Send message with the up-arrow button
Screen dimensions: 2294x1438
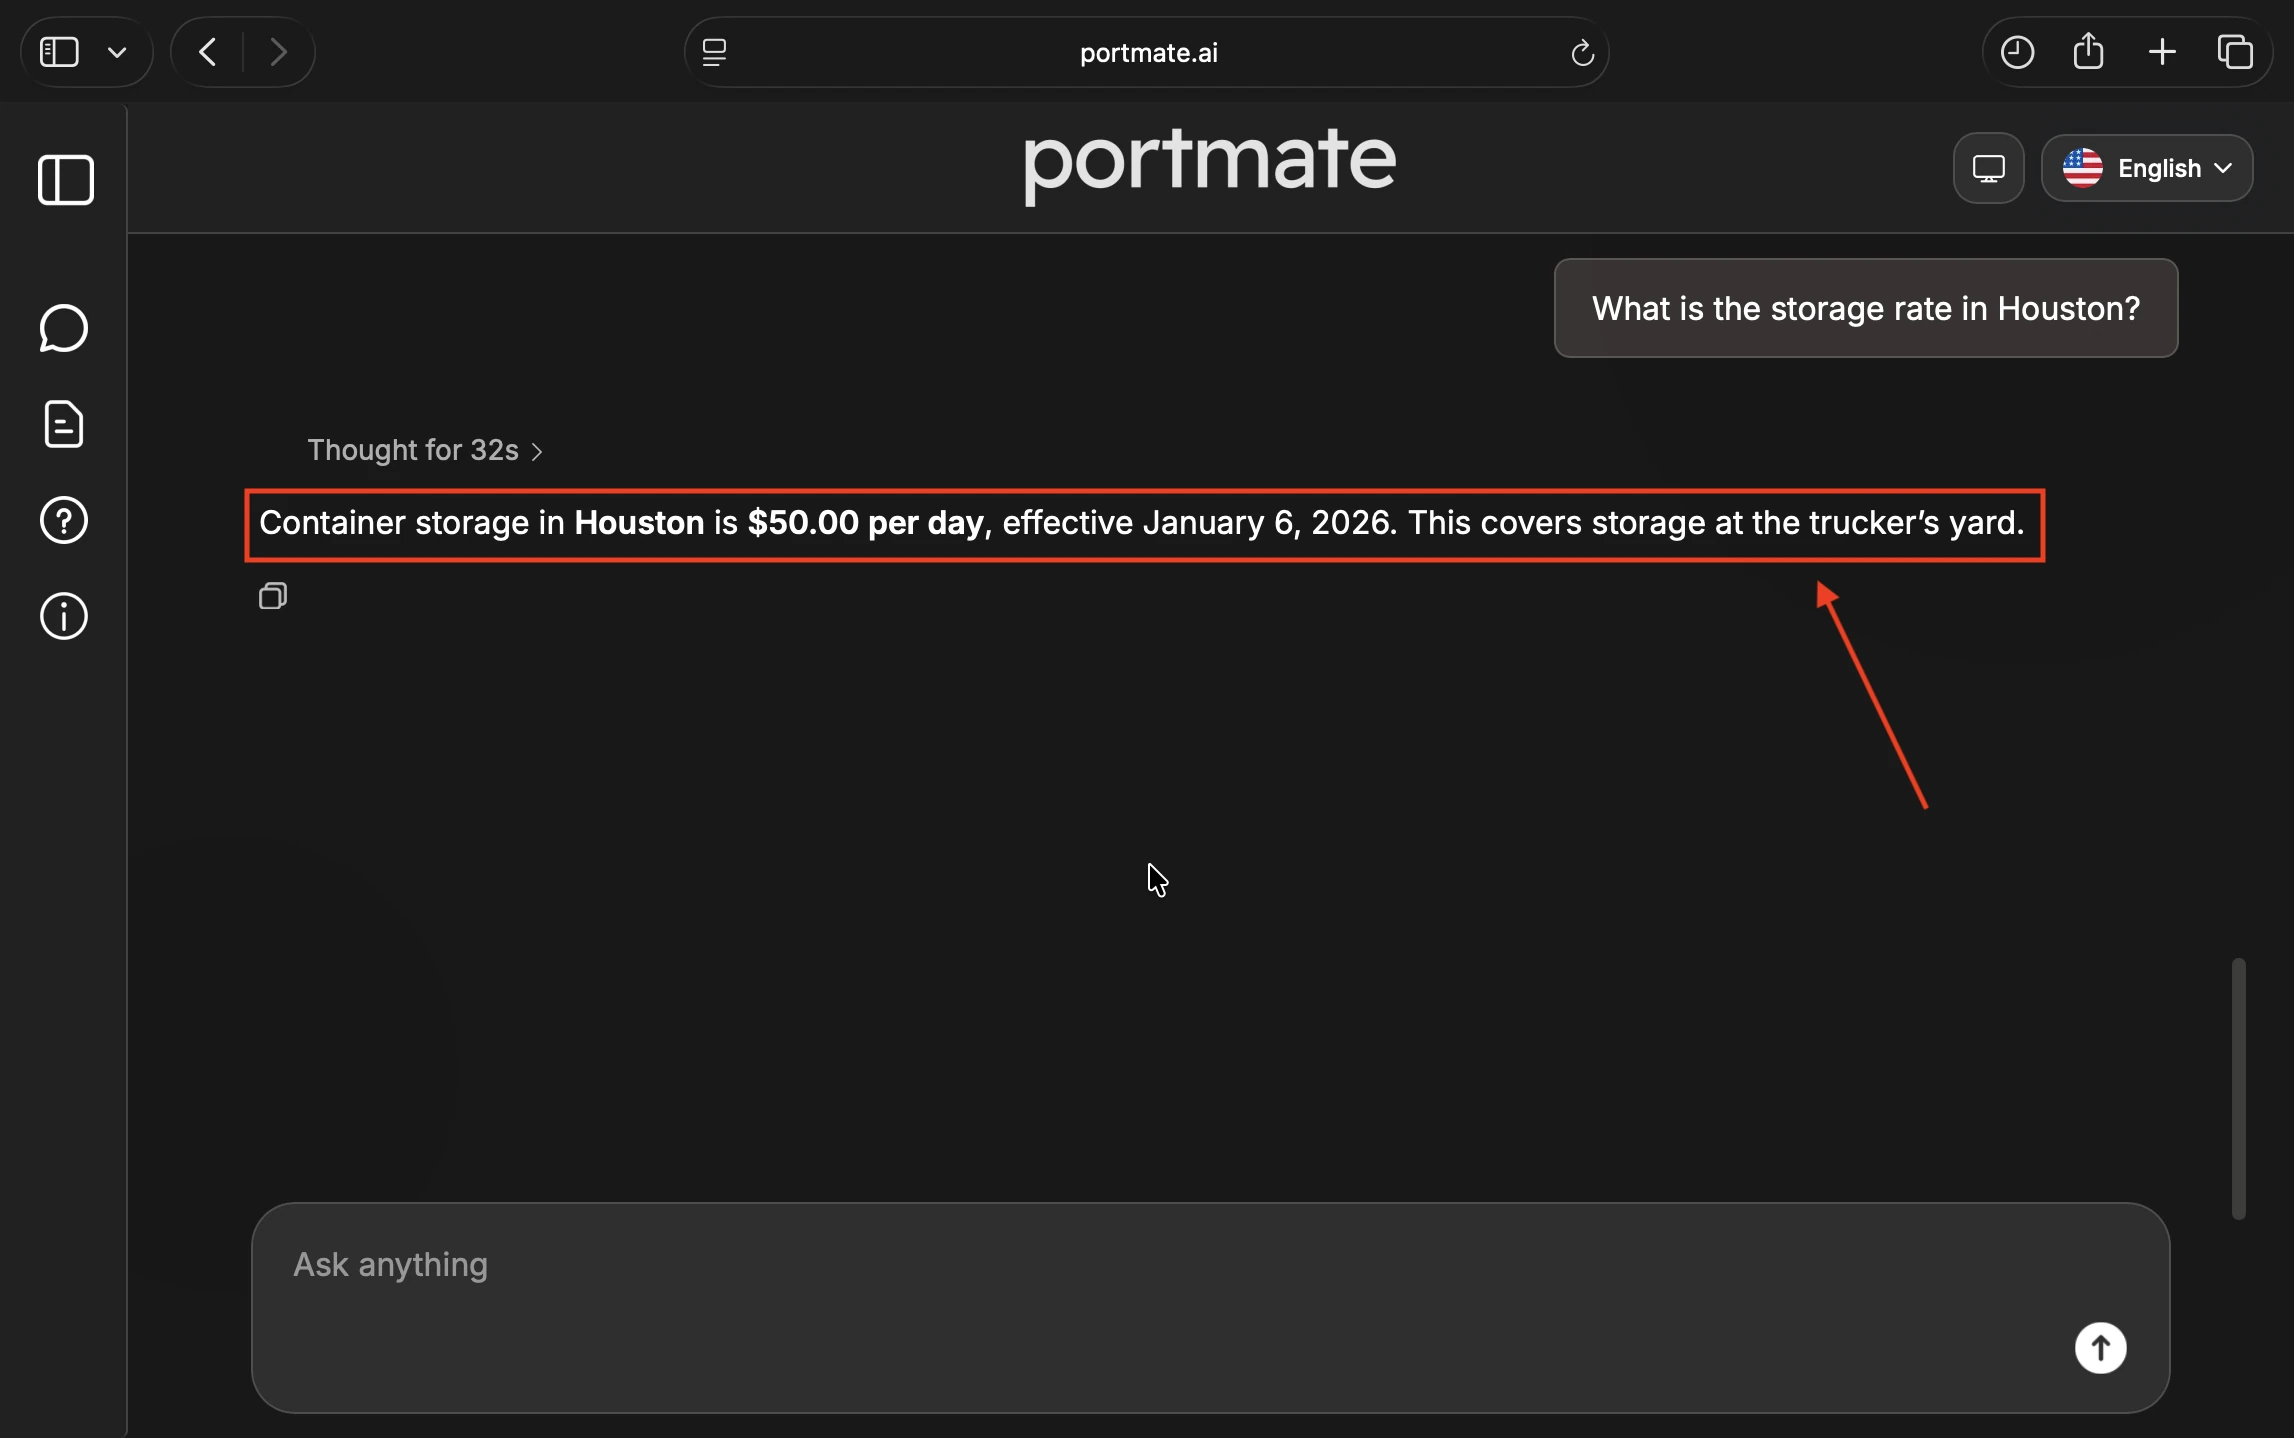click(x=2100, y=1348)
